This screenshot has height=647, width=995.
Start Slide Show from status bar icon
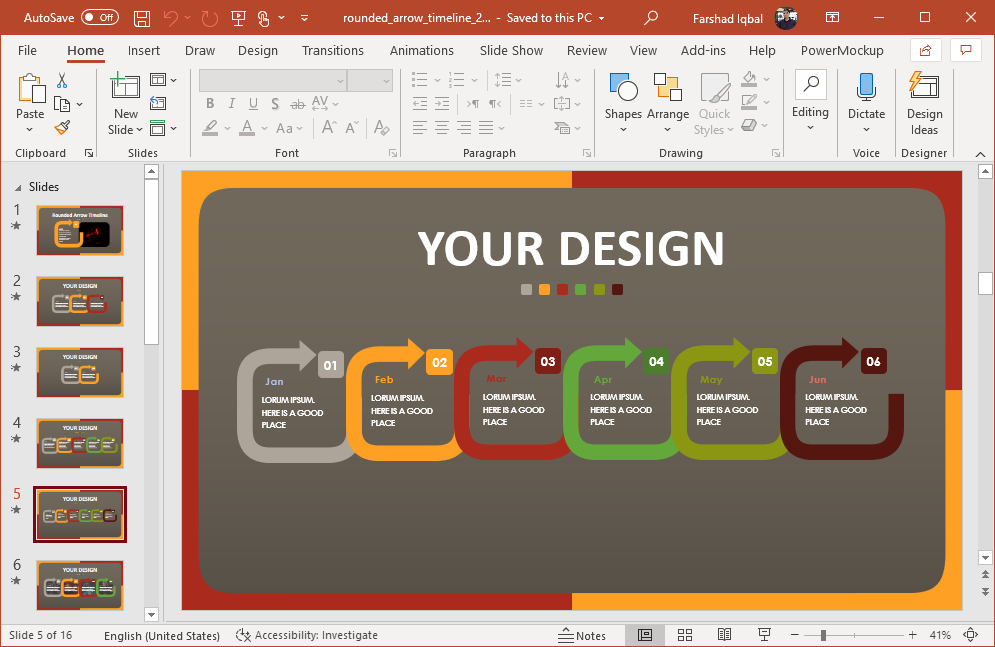tap(764, 635)
